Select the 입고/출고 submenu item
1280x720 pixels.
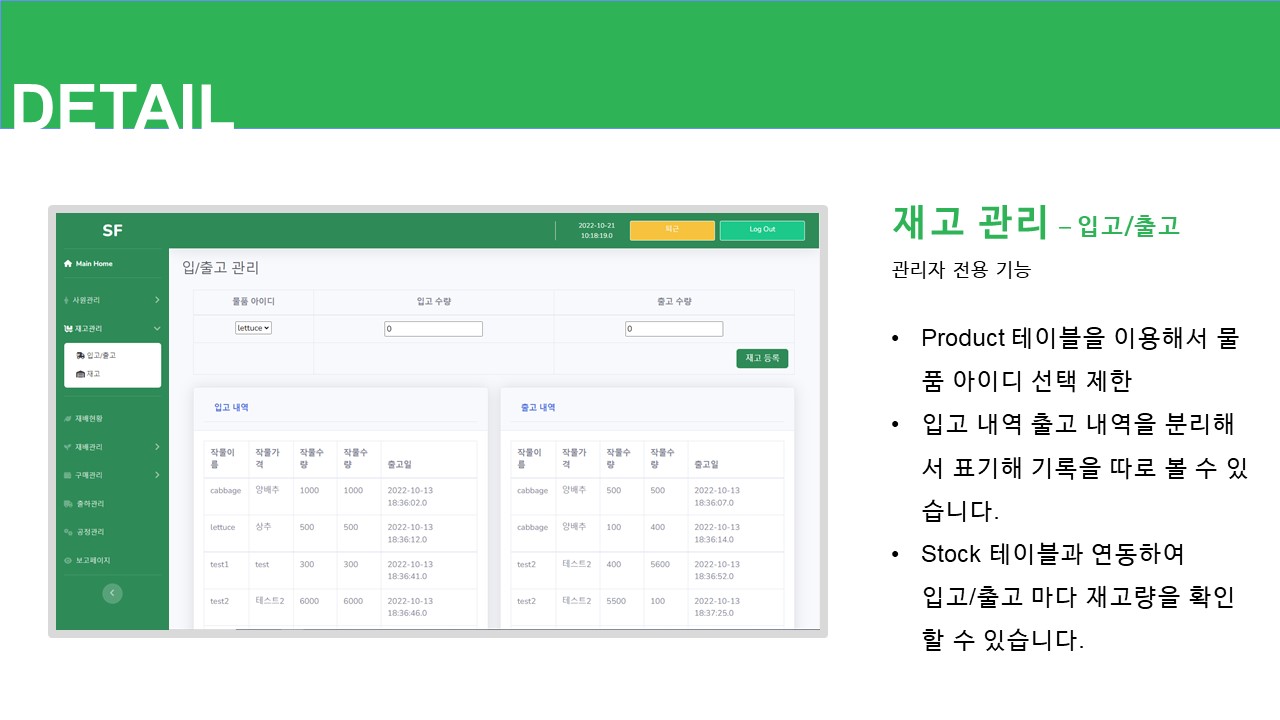point(101,355)
